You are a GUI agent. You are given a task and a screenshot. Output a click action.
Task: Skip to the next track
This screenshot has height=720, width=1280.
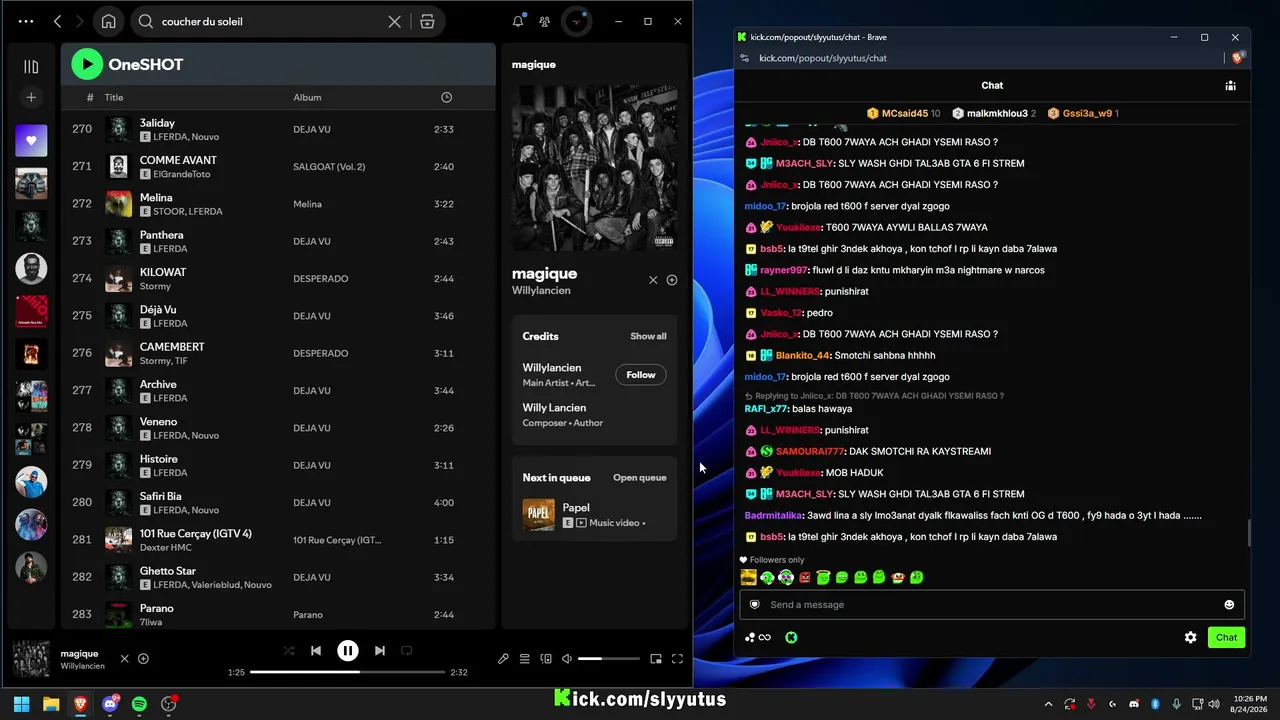click(x=380, y=651)
